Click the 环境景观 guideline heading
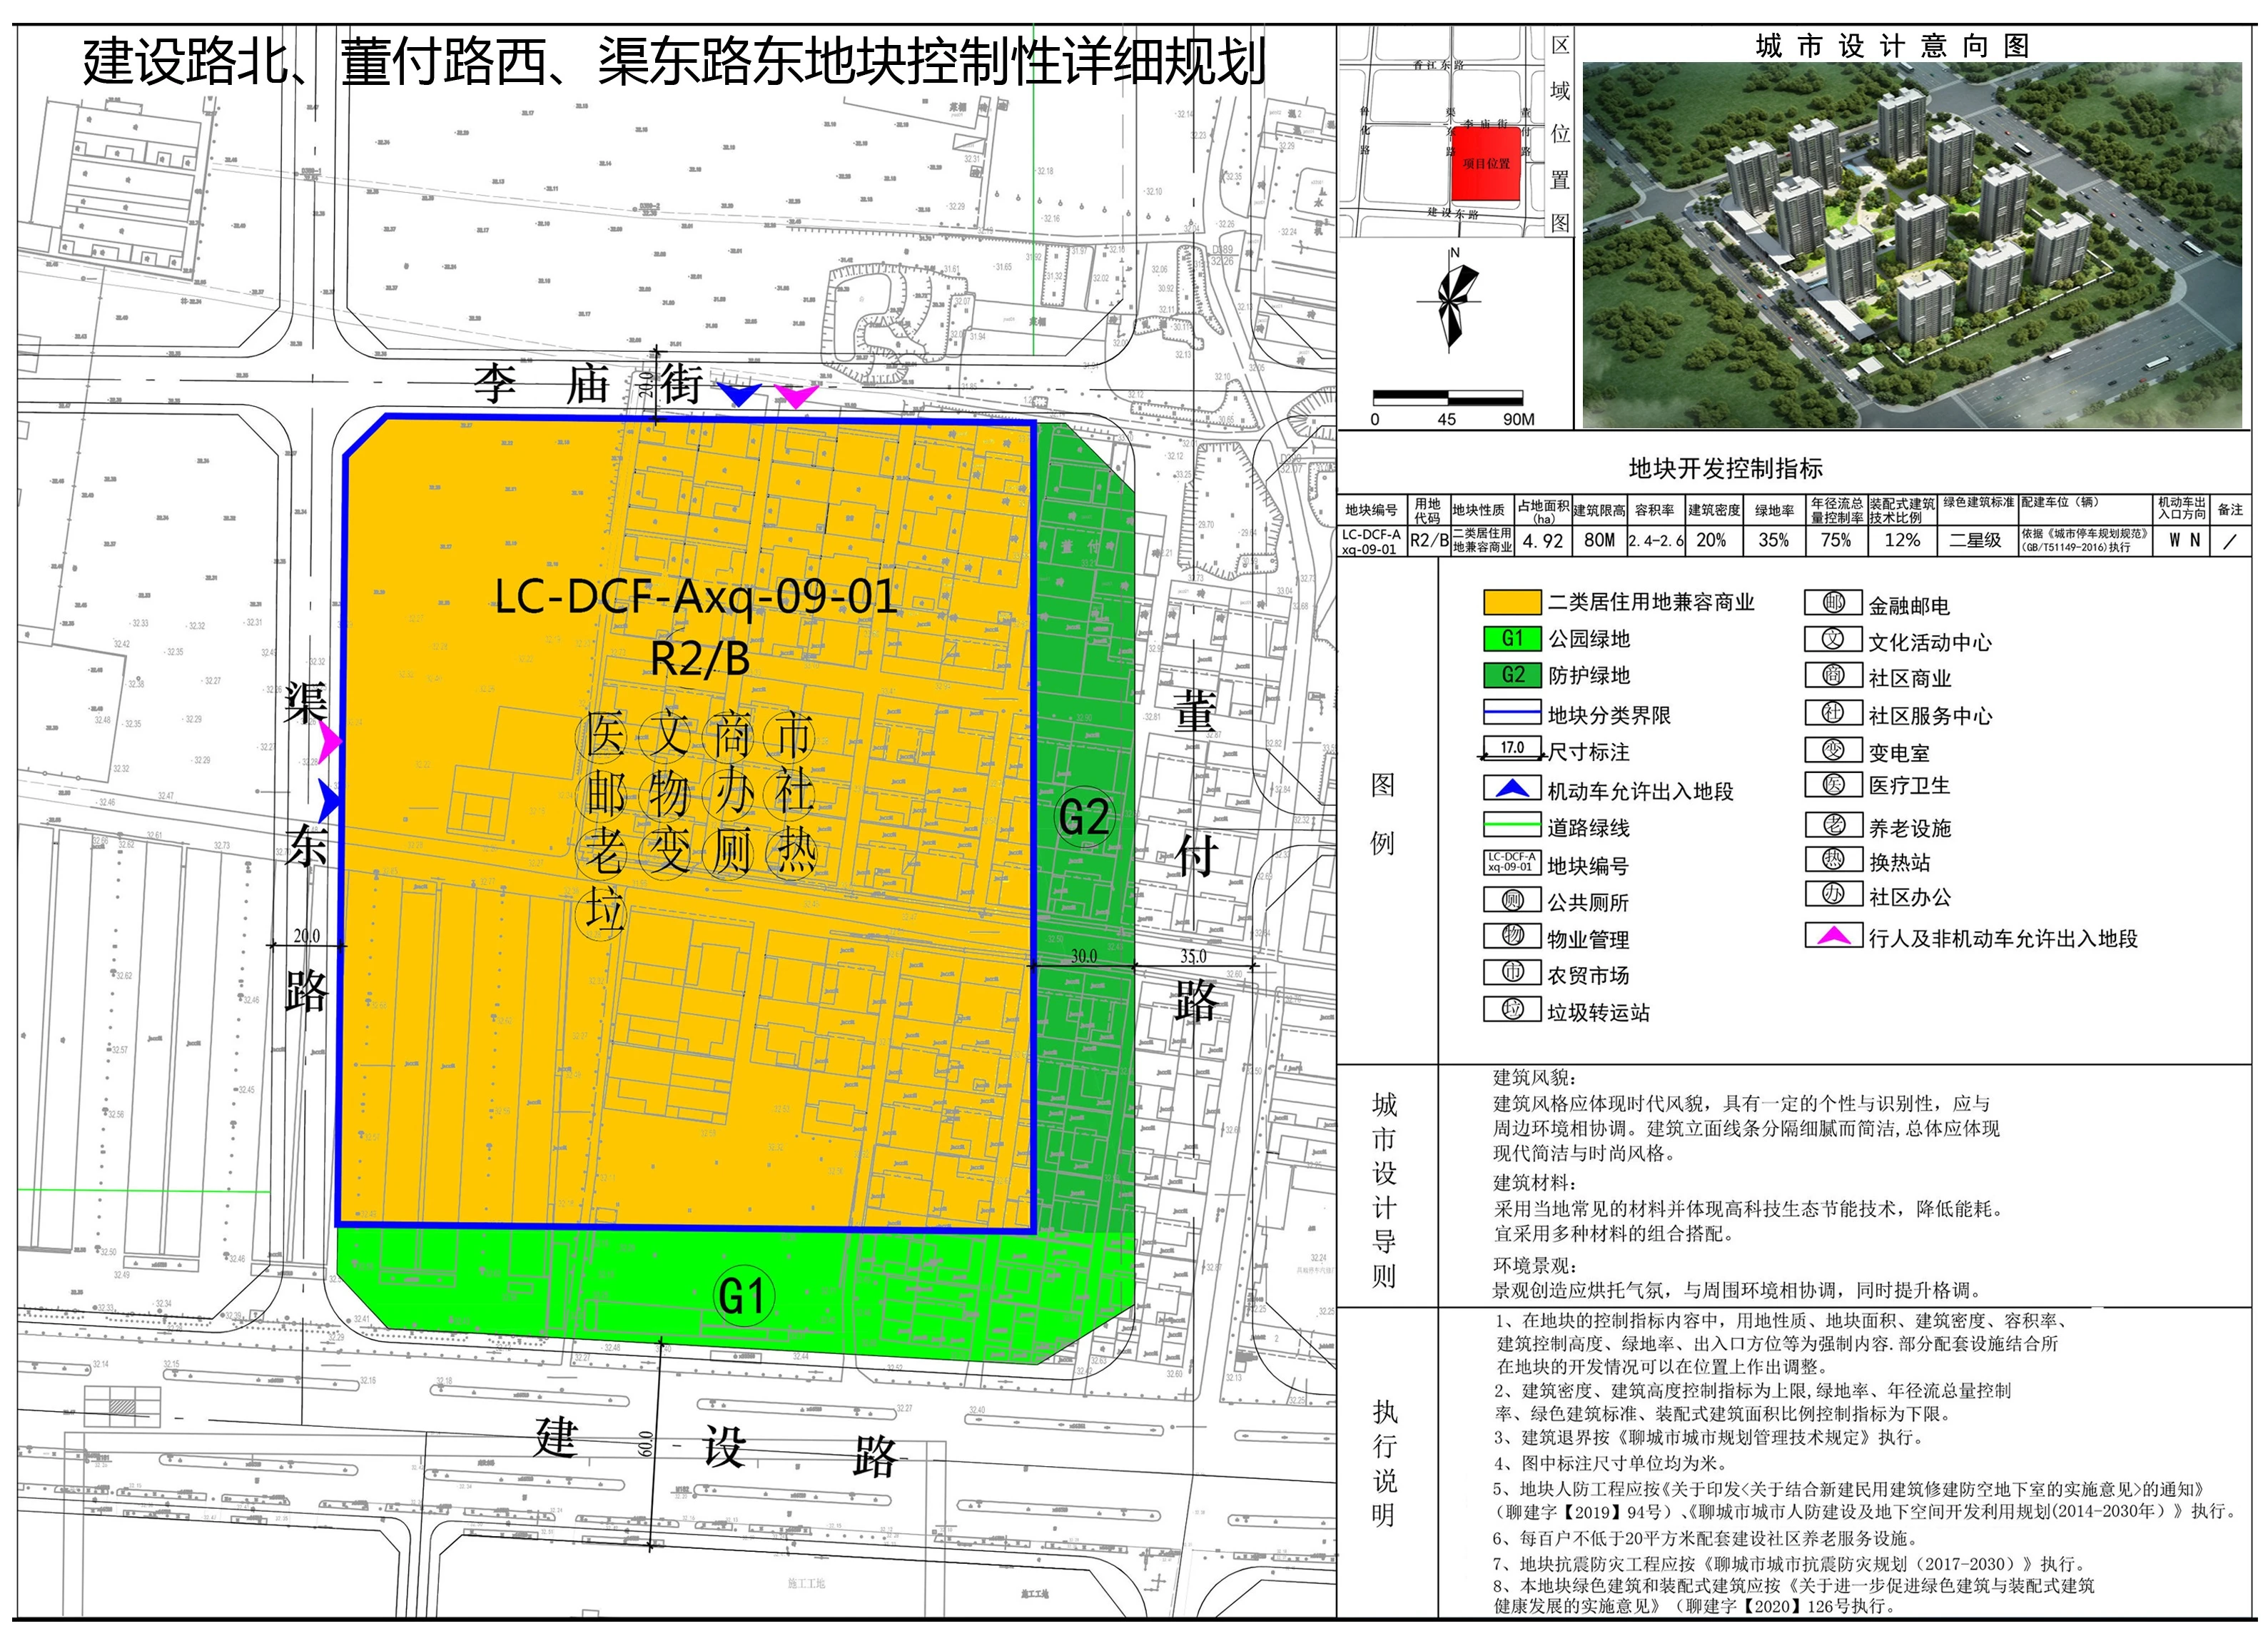Image resolution: width=2268 pixels, height=1641 pixels. click(x=1534, y=1265)
